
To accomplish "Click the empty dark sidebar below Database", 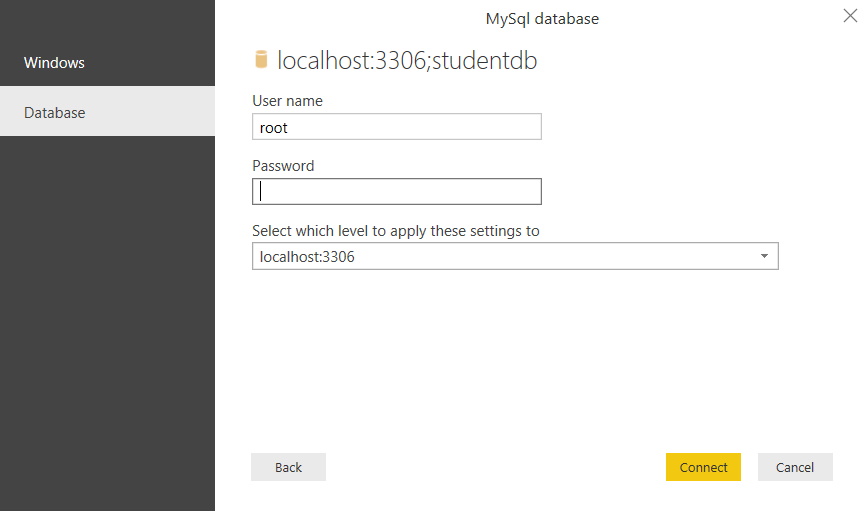I will pos(107,320).
